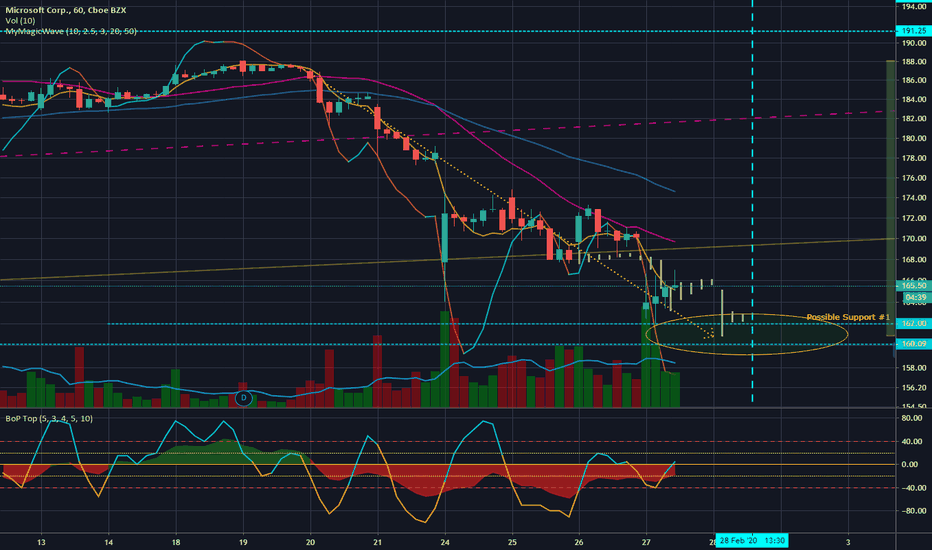
Task: Click the 80.00 BoP scale label
Action: (913, 418)
